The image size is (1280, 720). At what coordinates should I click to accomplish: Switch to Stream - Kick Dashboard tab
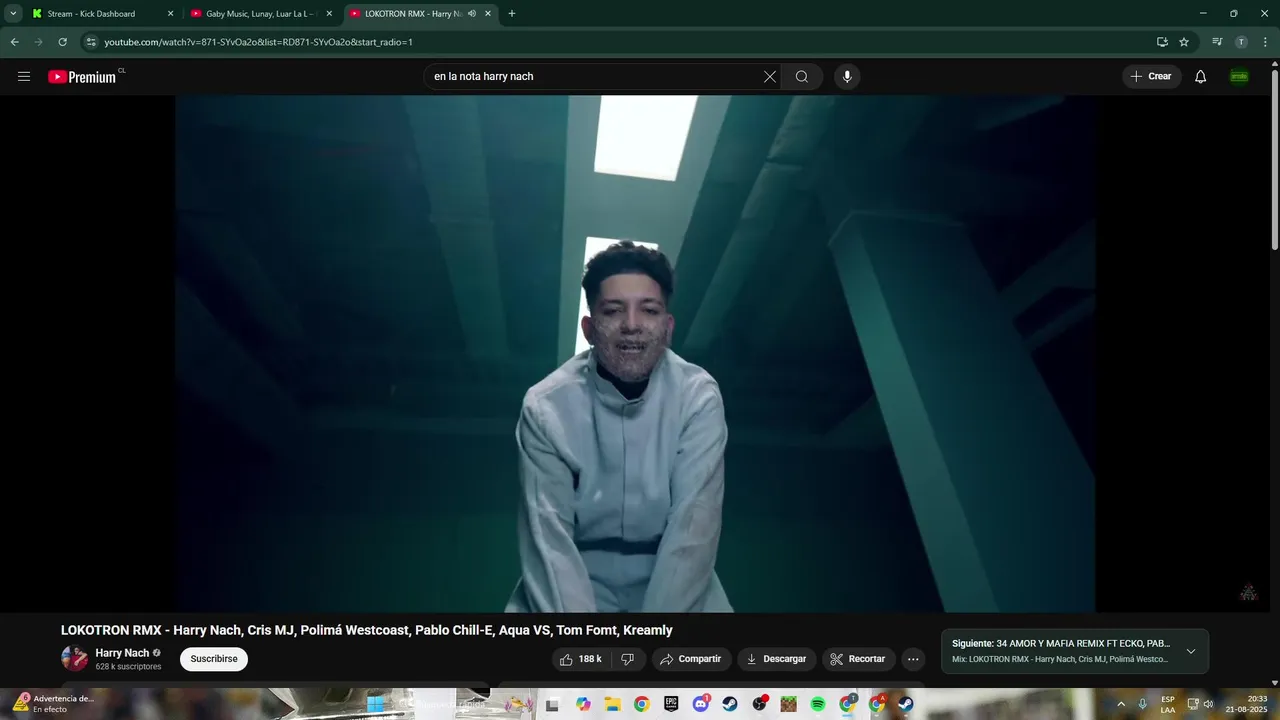pos(103,14)
